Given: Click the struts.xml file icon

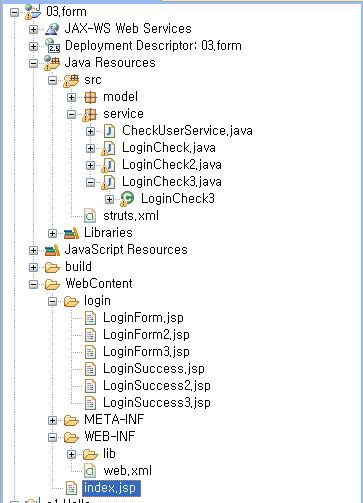Looking at the screenshot, I should (x=90, y=216).
